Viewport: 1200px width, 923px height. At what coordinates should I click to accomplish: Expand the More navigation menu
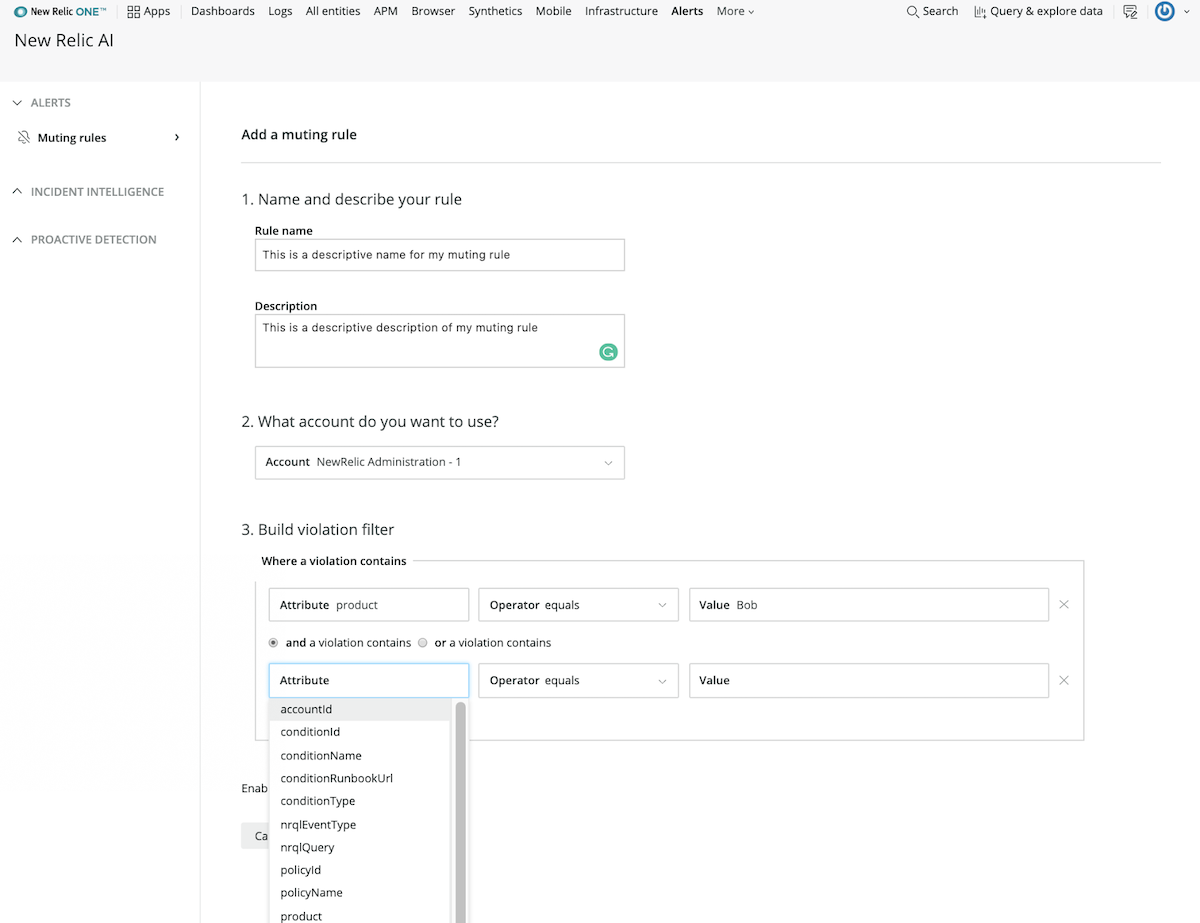[735, 11]
